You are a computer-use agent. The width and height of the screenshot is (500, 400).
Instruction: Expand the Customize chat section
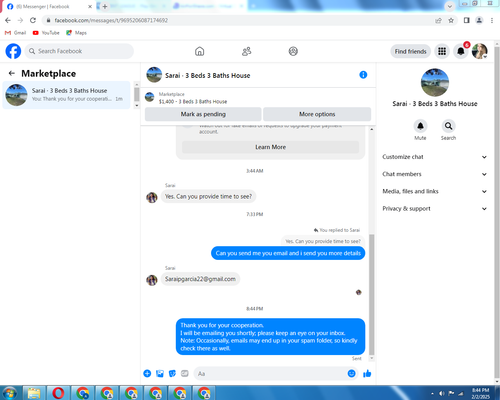coord(434,157)
